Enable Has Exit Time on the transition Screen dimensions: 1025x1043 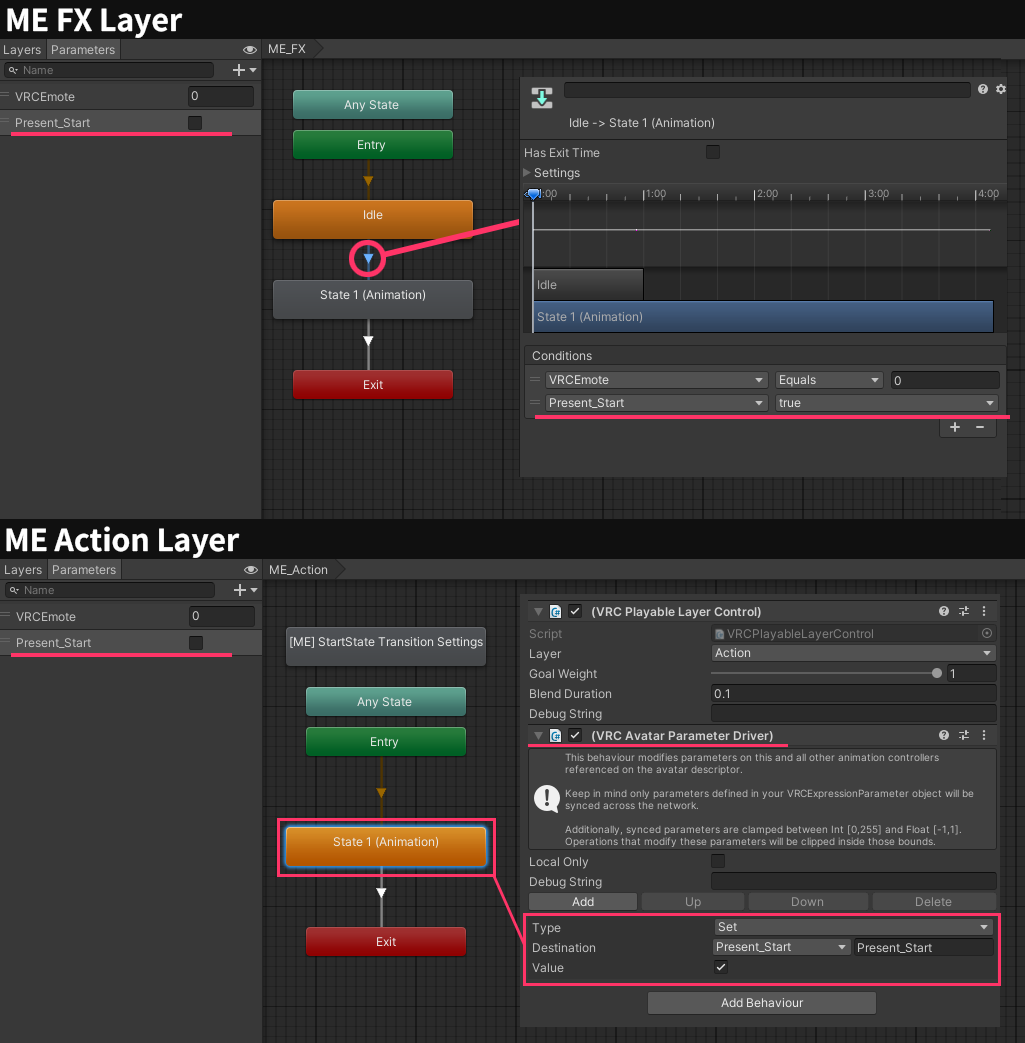click(713, 152)
